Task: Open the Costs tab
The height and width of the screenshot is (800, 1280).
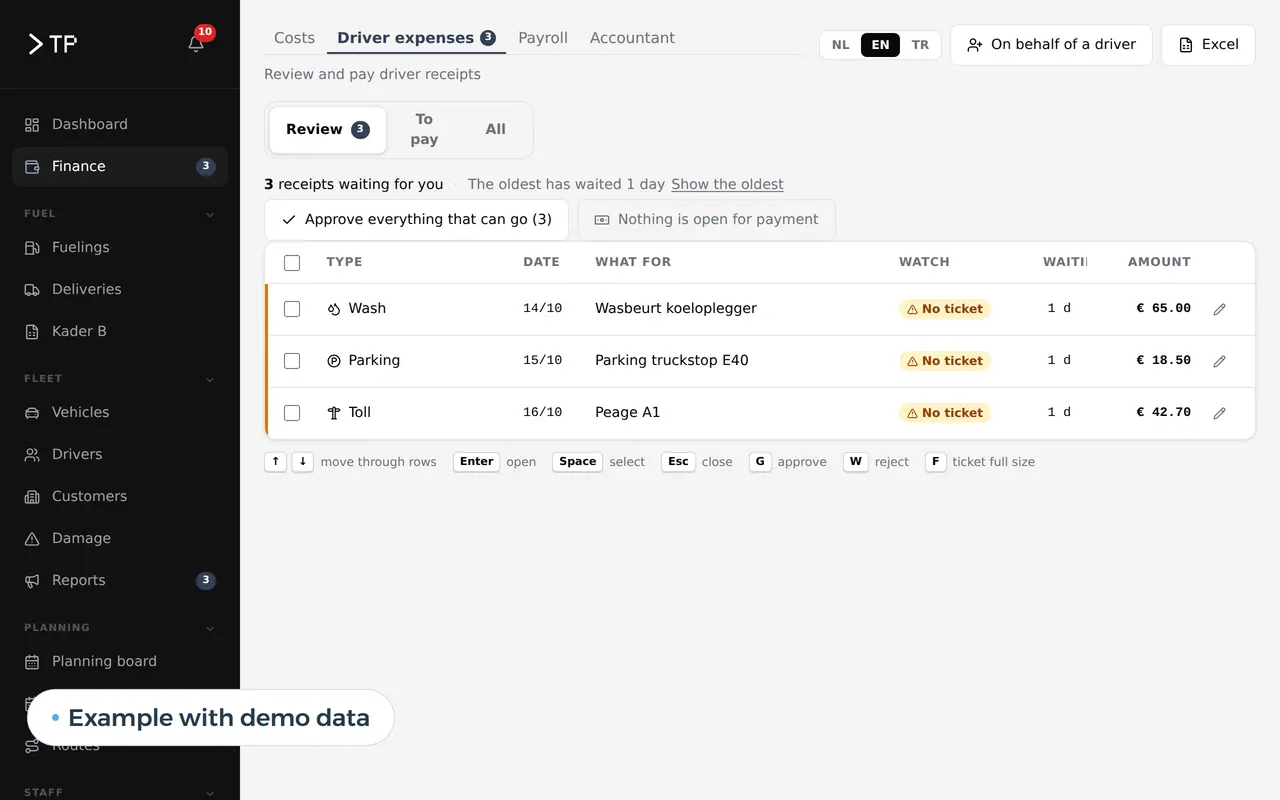Action: tap(294, 38)
